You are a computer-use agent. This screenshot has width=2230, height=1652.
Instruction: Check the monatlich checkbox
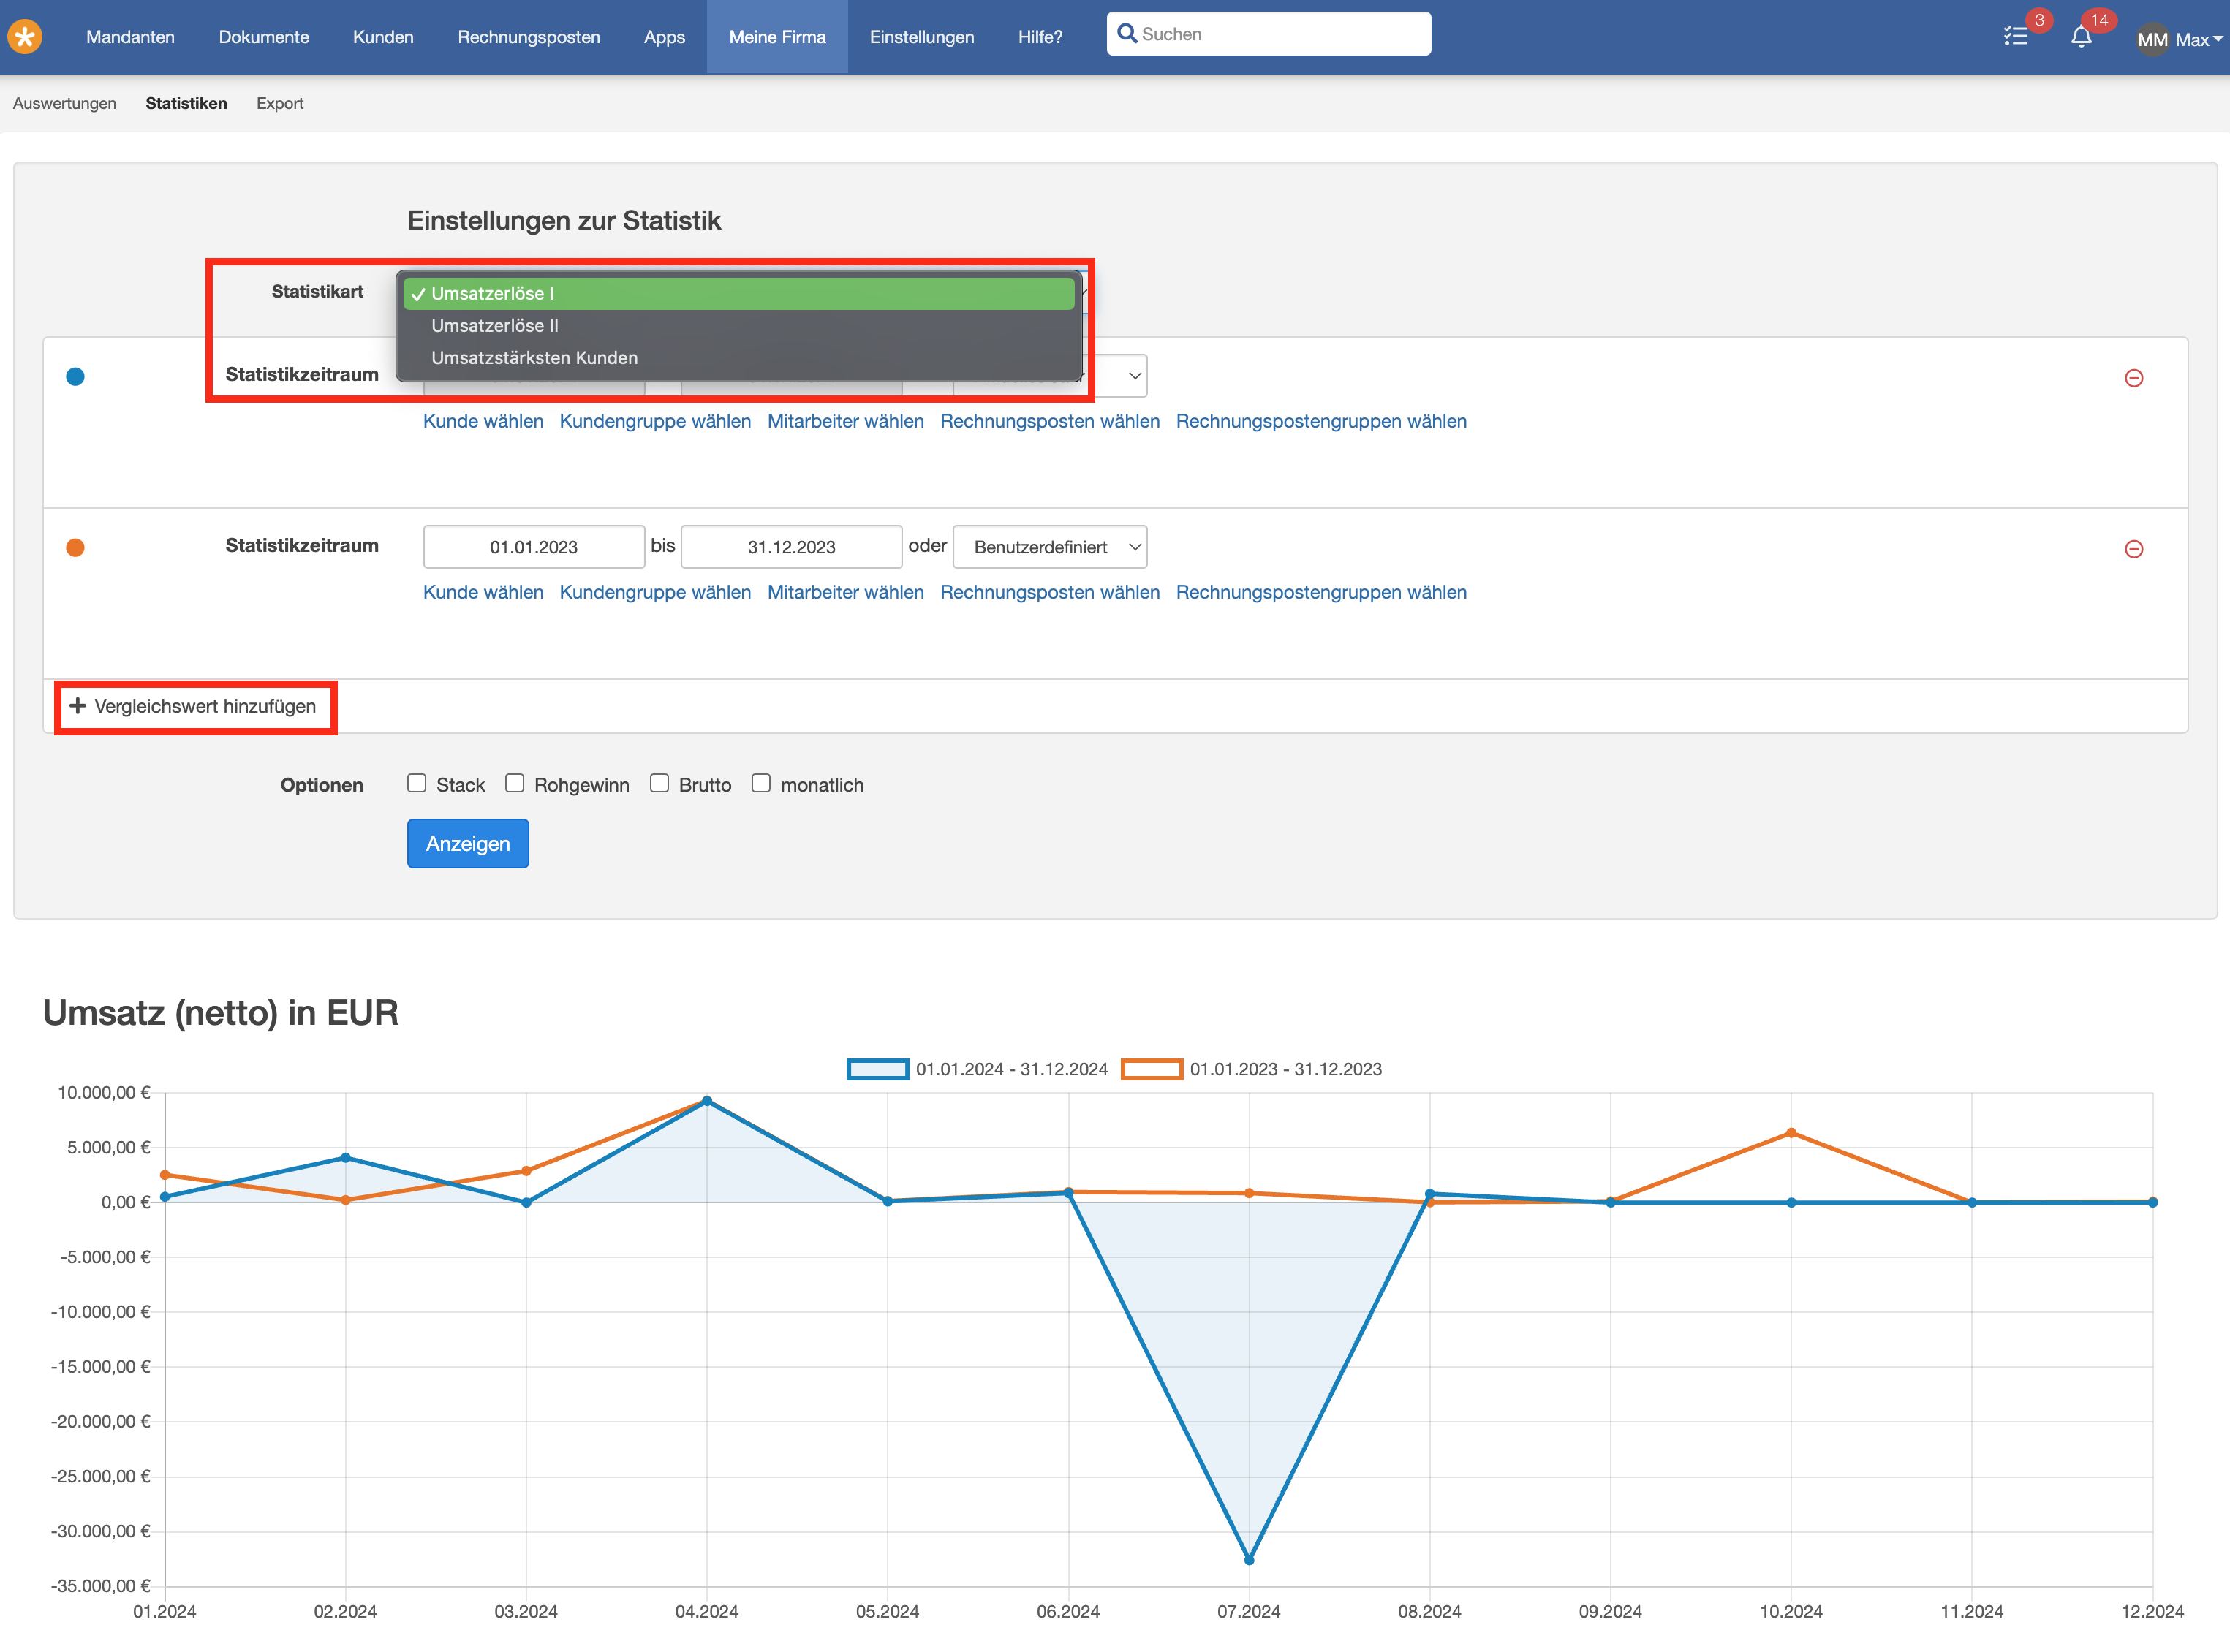point(761,783)
